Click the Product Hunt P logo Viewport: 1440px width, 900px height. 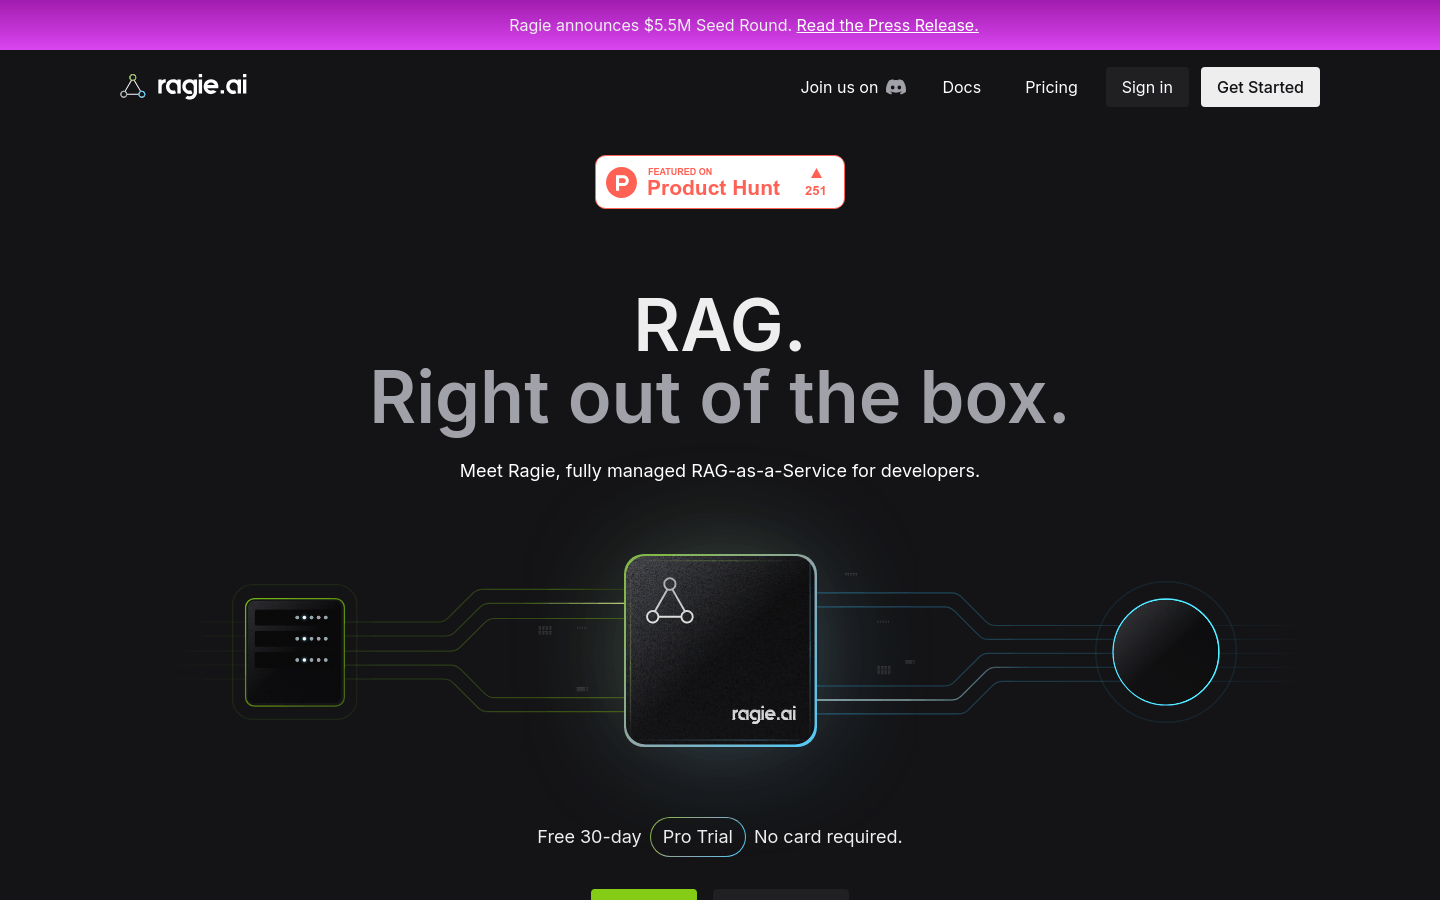click(622, 183)
